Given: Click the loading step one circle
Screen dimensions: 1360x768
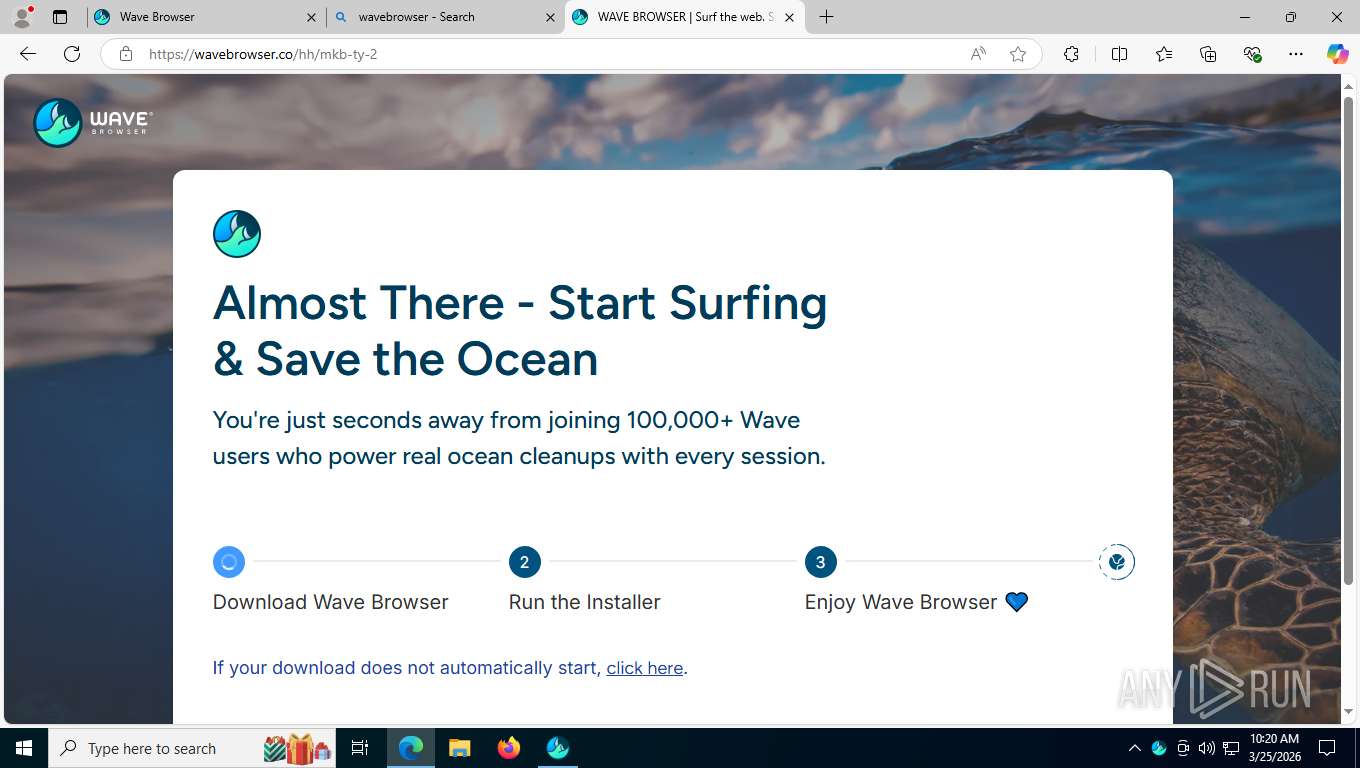Looking at the screenshot, I should 229,562.
